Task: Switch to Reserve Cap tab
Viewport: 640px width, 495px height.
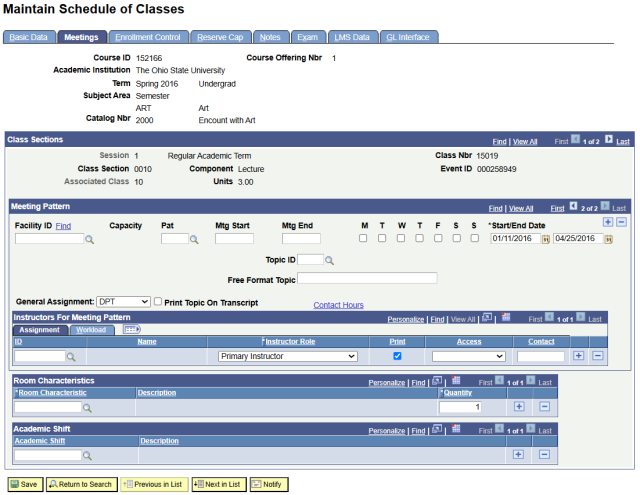Action: pyautogui.click(x=220, y=37)
